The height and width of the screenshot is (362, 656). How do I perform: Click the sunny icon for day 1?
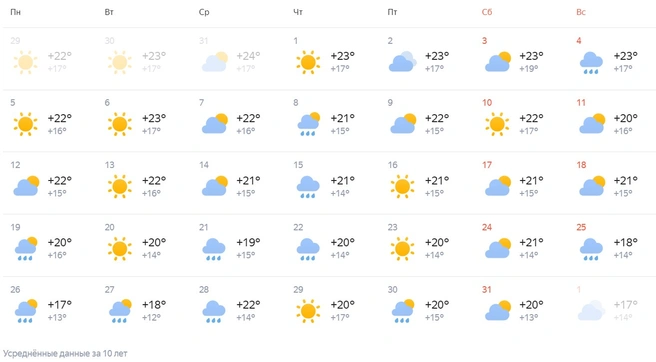(x=308, y=62)
